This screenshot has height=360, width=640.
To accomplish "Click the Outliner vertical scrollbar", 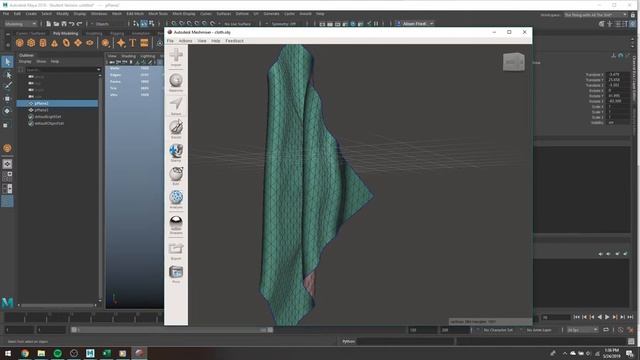I will (x=100, y=188).
